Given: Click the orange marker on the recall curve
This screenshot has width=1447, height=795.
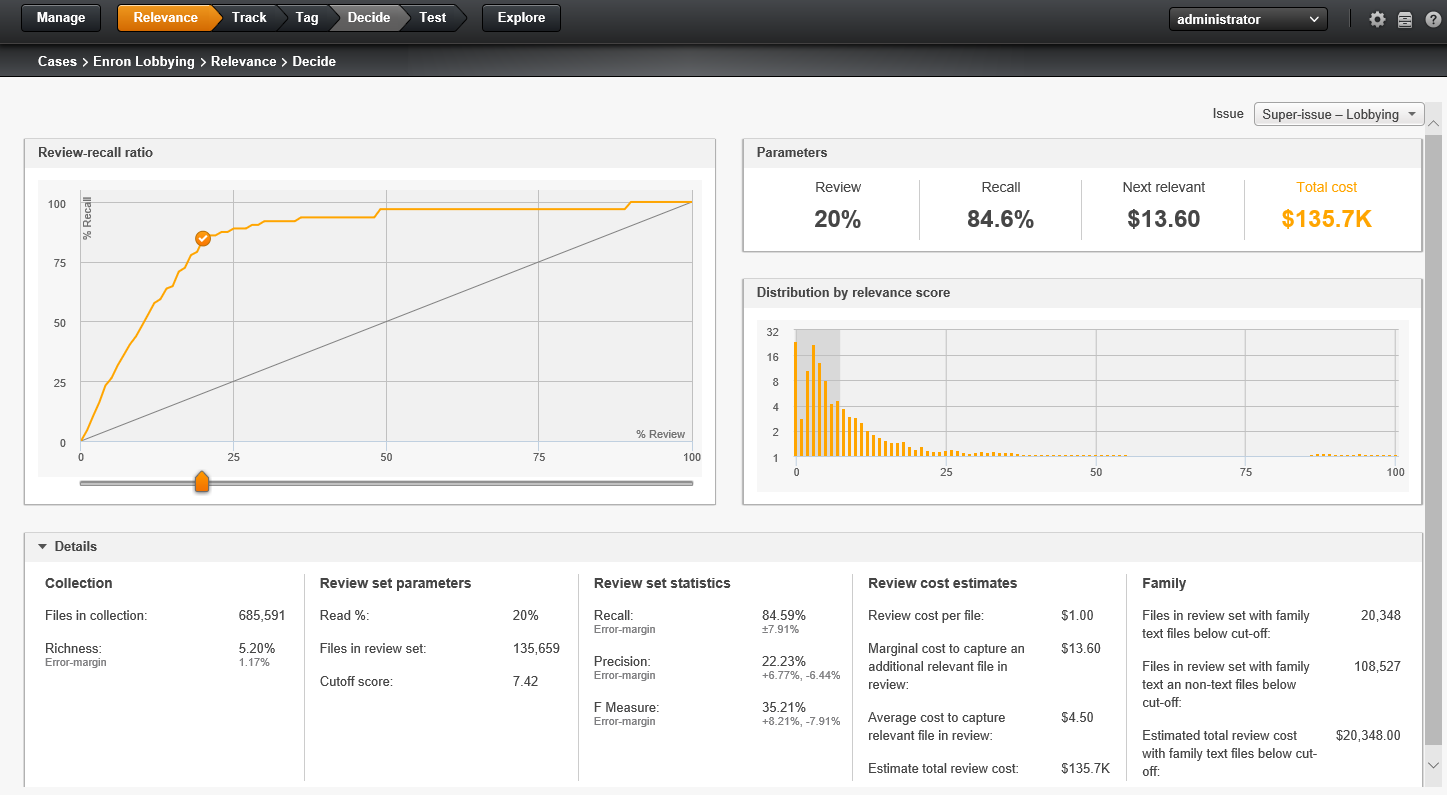Looking at the screenshot, I should pyautogui.click(x=203, y=239).
